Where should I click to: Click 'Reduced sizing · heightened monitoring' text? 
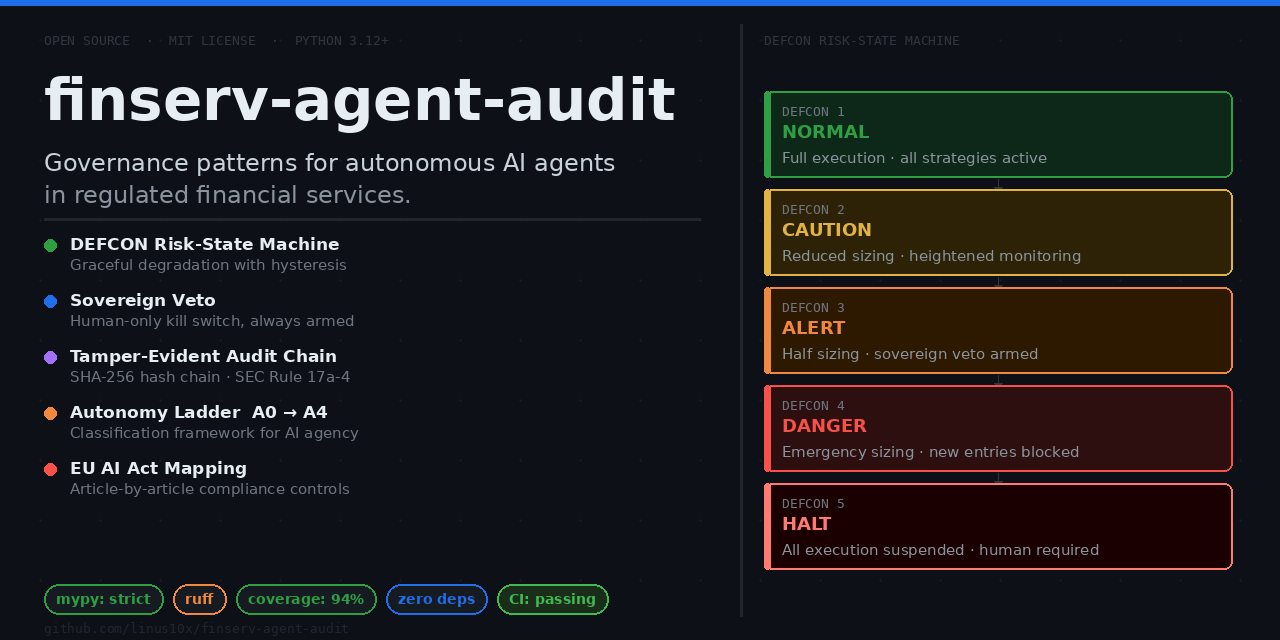931,256
